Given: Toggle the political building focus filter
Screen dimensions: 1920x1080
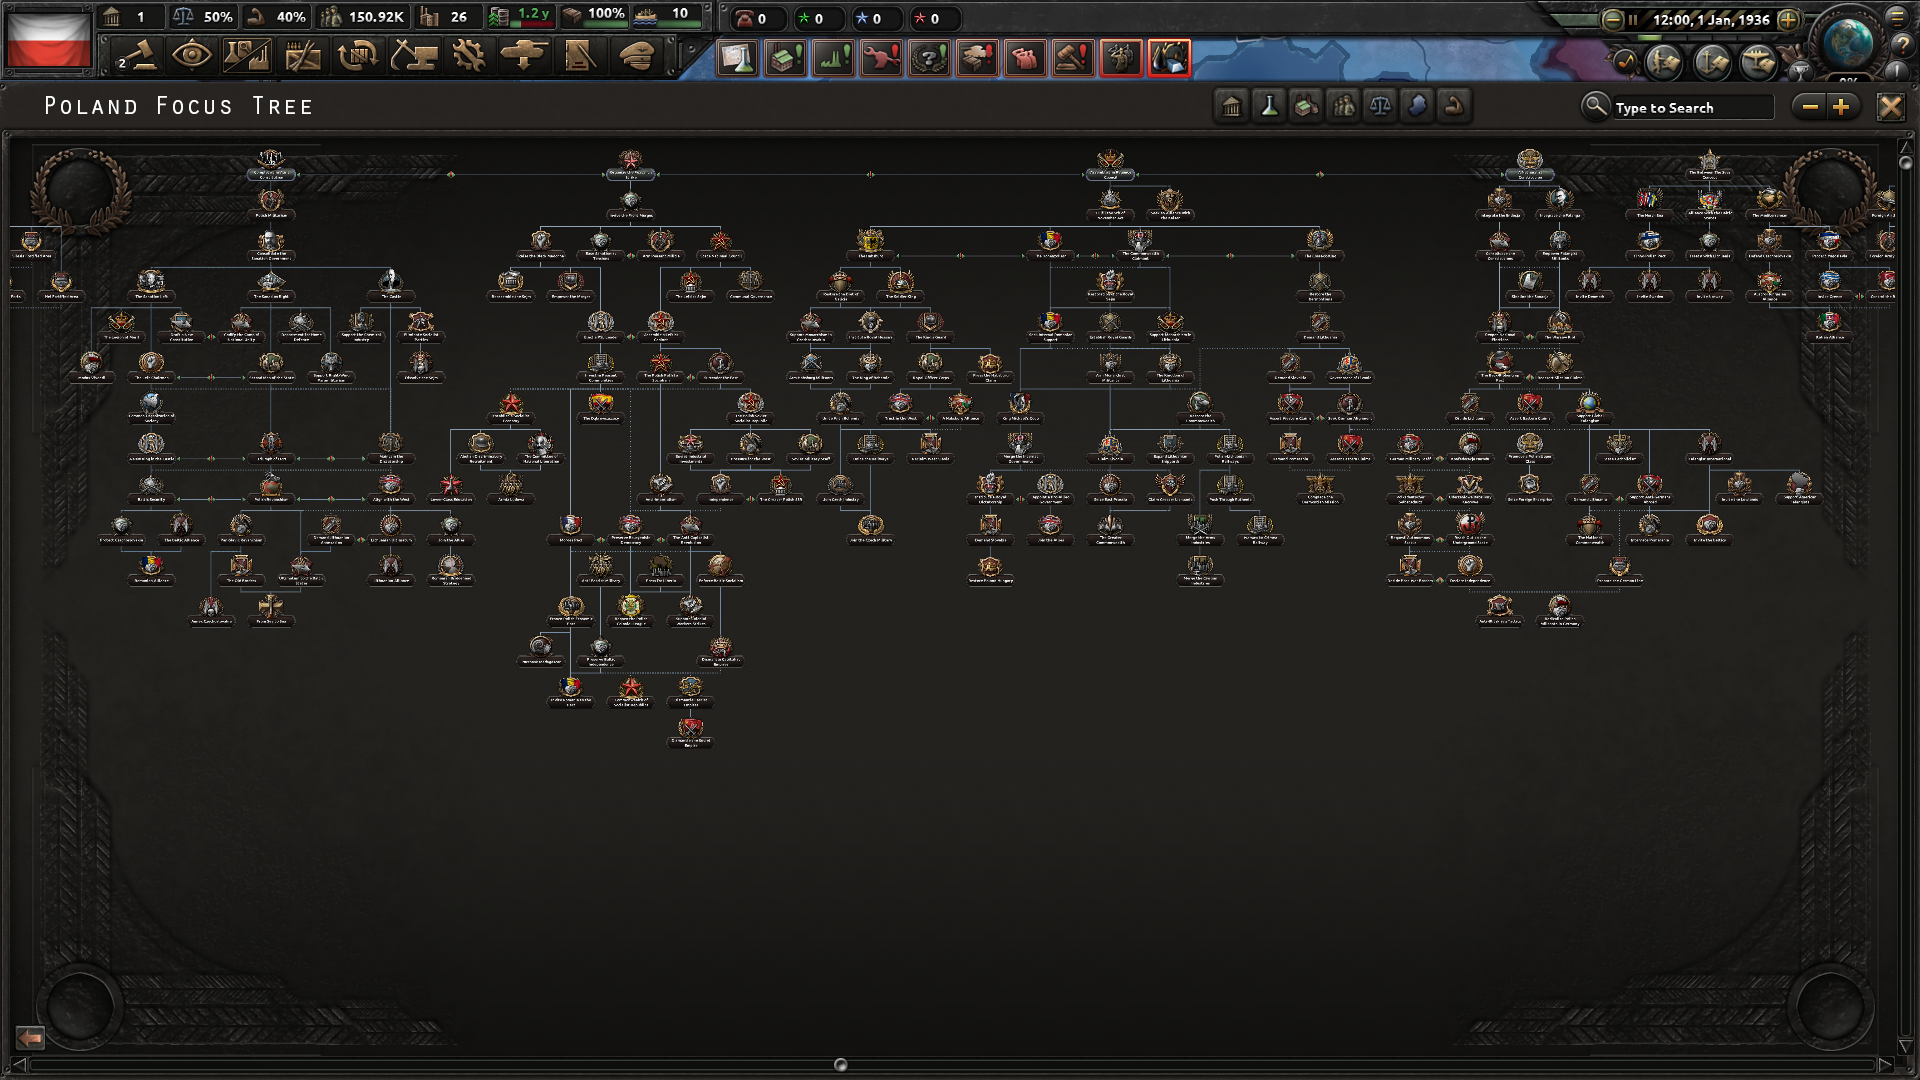Looking at the screenshot, I should coord(1232,106).
